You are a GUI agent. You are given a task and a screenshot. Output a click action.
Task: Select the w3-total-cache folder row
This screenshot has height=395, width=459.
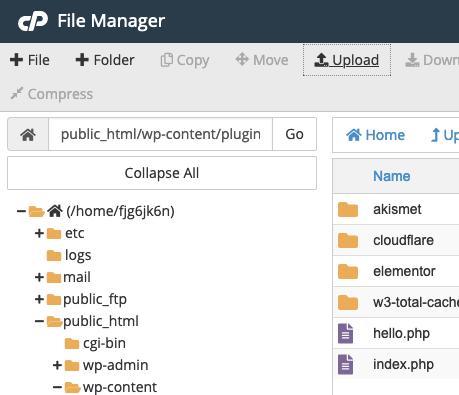point(396,302)
